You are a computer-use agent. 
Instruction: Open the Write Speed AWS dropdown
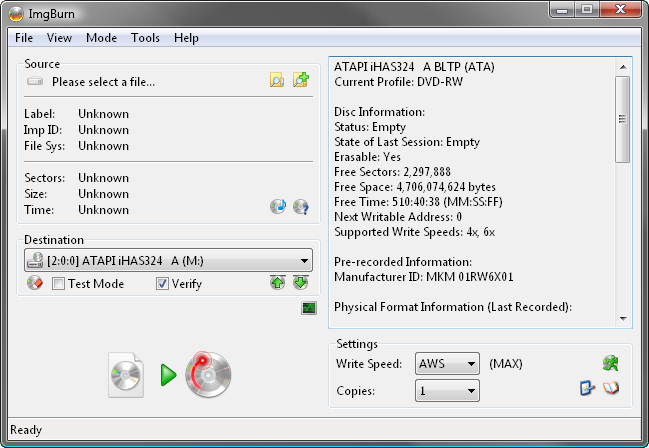click(447, 364)
